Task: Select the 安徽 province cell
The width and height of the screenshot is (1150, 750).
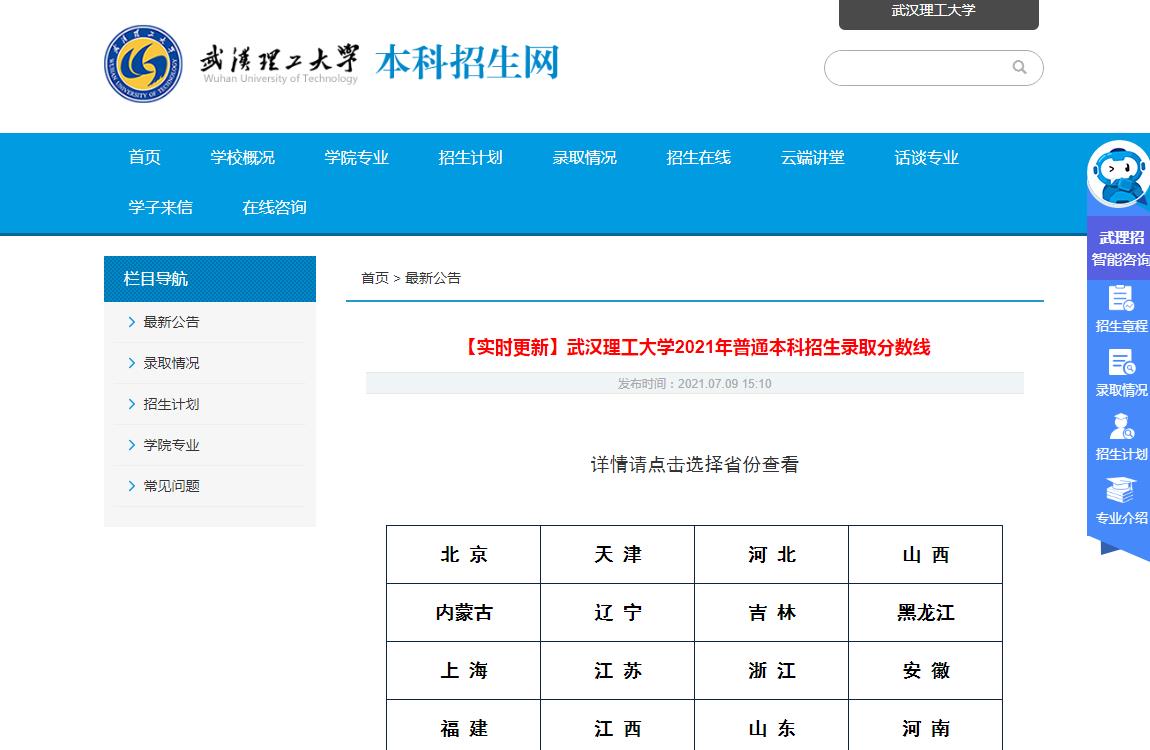Action: 926,671
